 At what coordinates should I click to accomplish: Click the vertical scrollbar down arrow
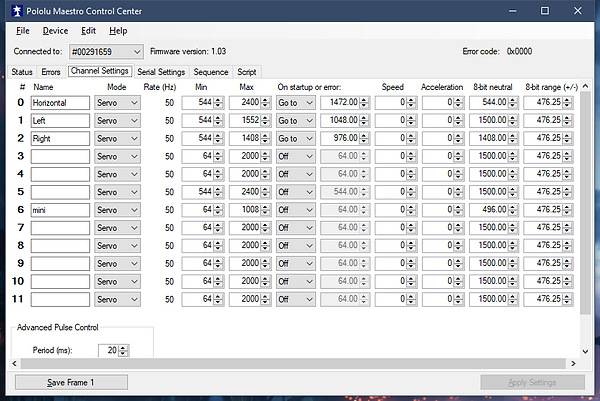pos(585,351)
